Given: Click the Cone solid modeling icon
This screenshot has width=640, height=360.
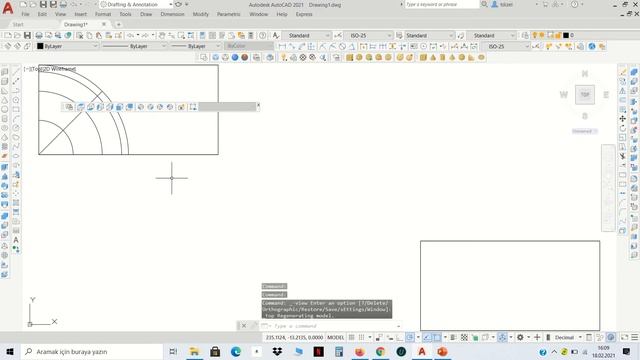Looking at the screenshot, I should pyautogui.click(x=433, y=57).
